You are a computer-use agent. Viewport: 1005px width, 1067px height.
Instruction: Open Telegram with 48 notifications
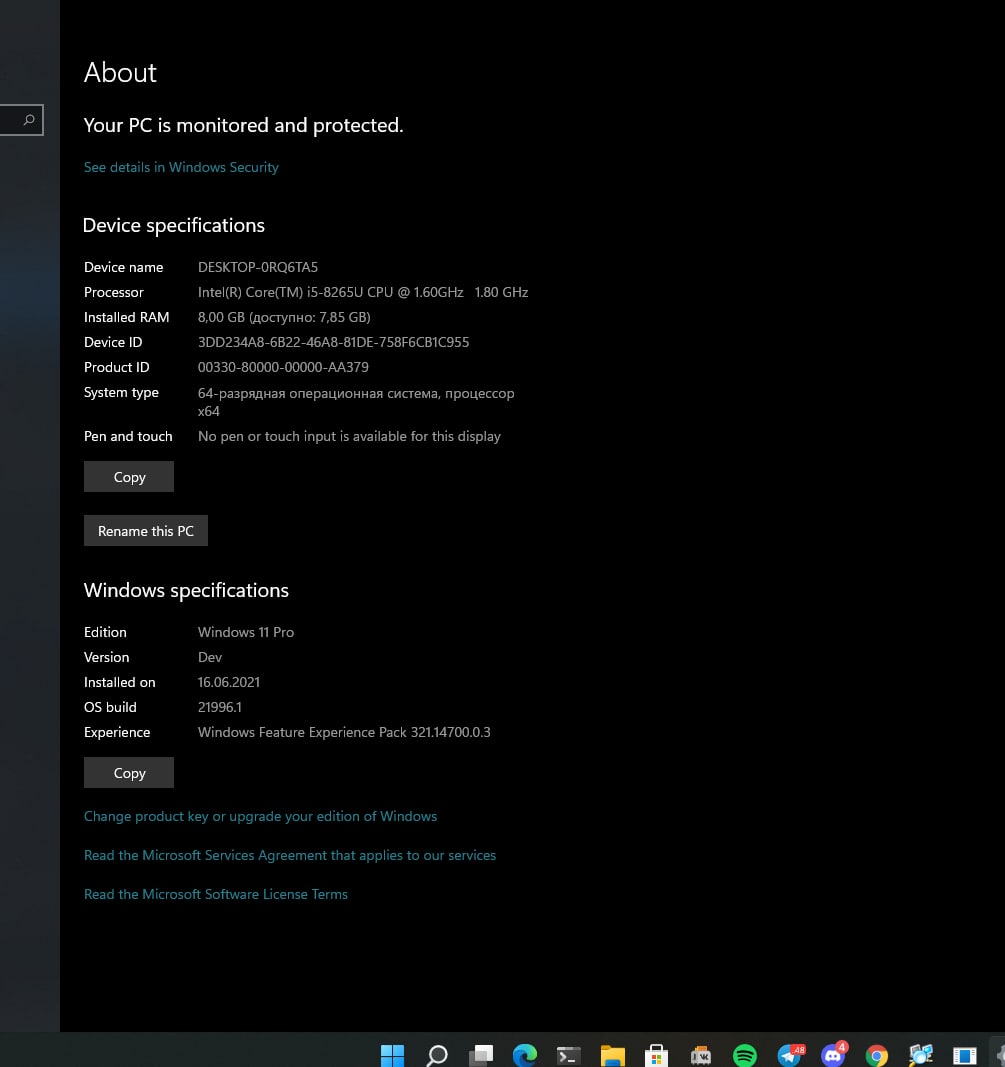tap(790, 1055)
